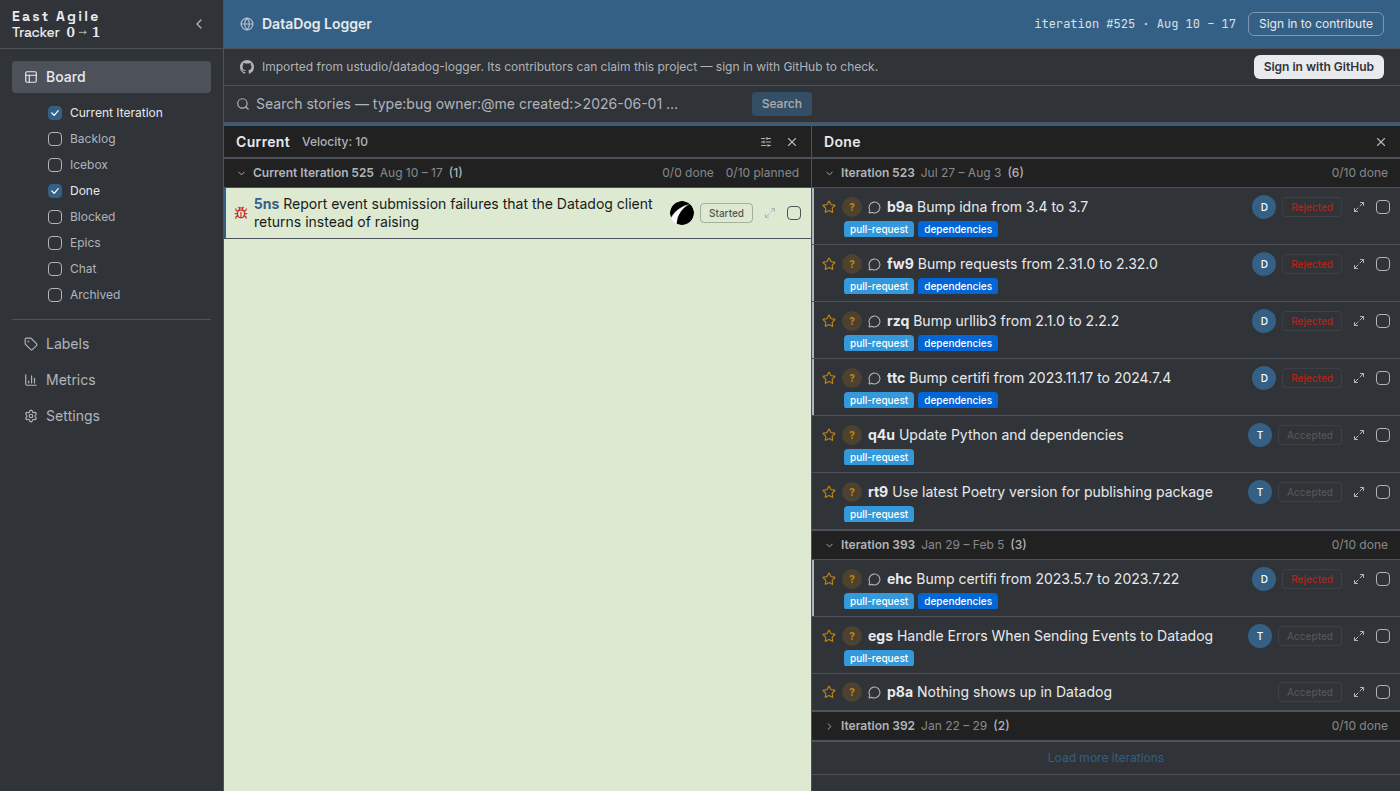Collapse Current Iteration 525 section
1400x791 pixels.
(241, 173)
